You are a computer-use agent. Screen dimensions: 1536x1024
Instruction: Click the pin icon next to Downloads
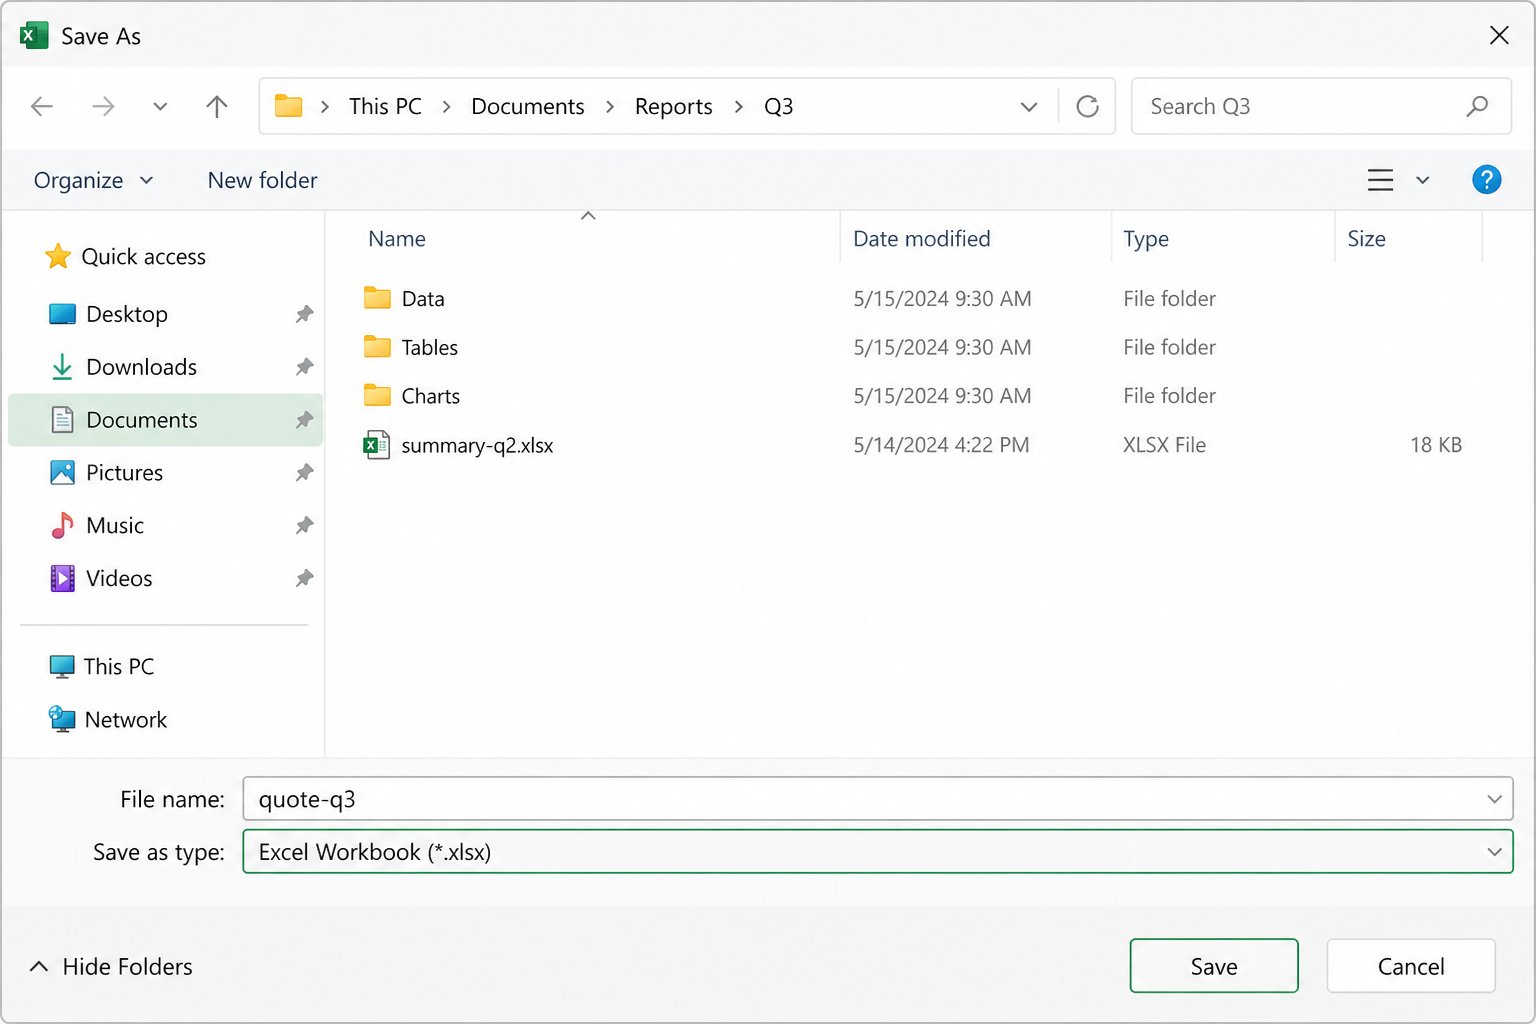(x=304, y=367)
